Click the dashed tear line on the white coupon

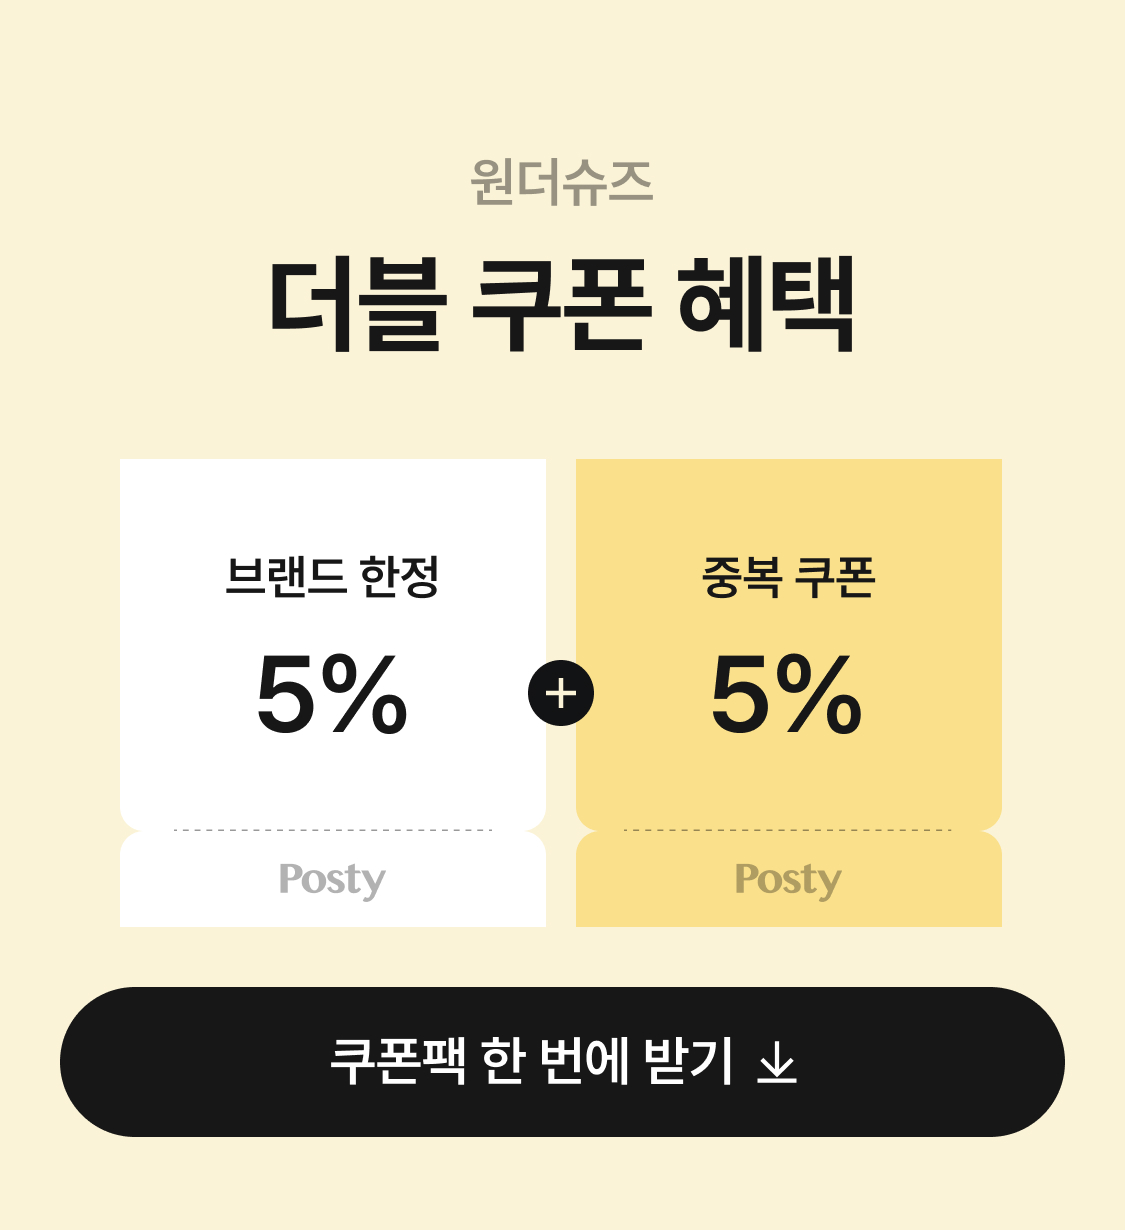pos(332,830)
